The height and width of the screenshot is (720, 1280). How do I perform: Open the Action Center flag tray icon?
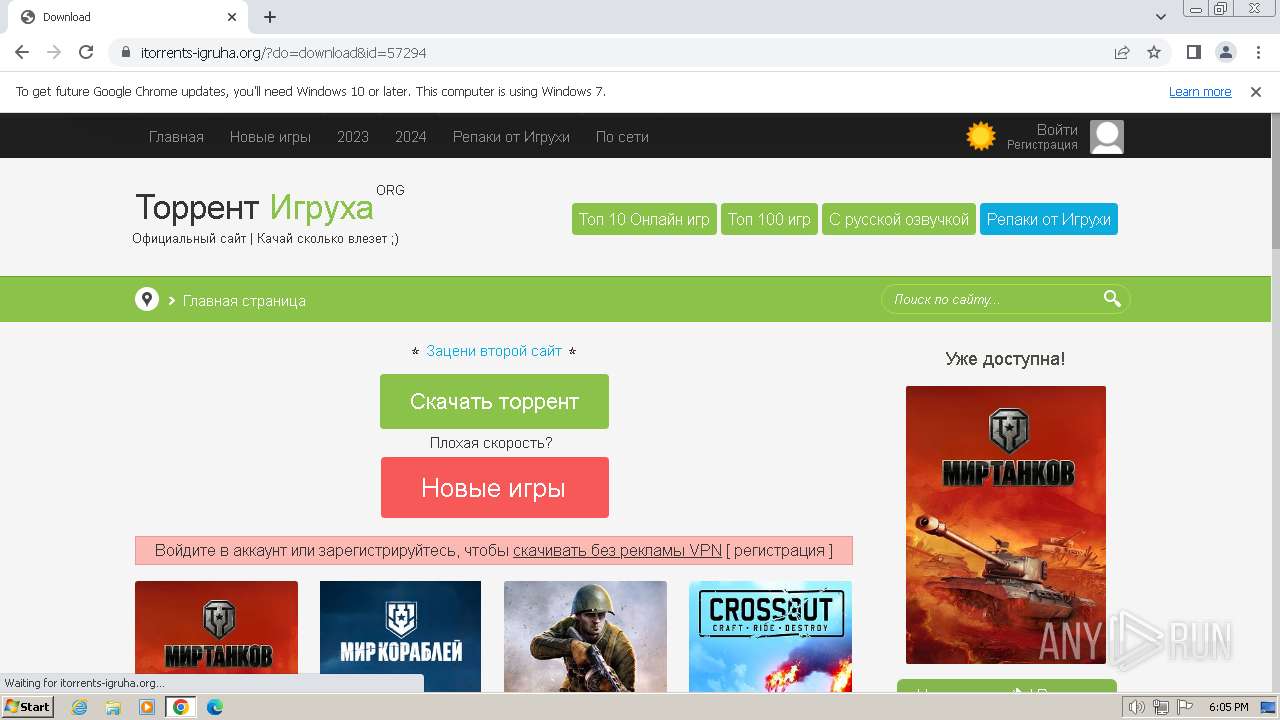click(1184, 707)
